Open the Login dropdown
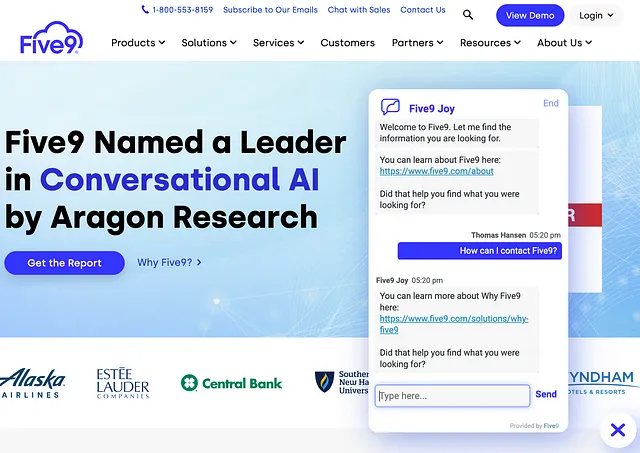640x453 pixels. (596, 16)
